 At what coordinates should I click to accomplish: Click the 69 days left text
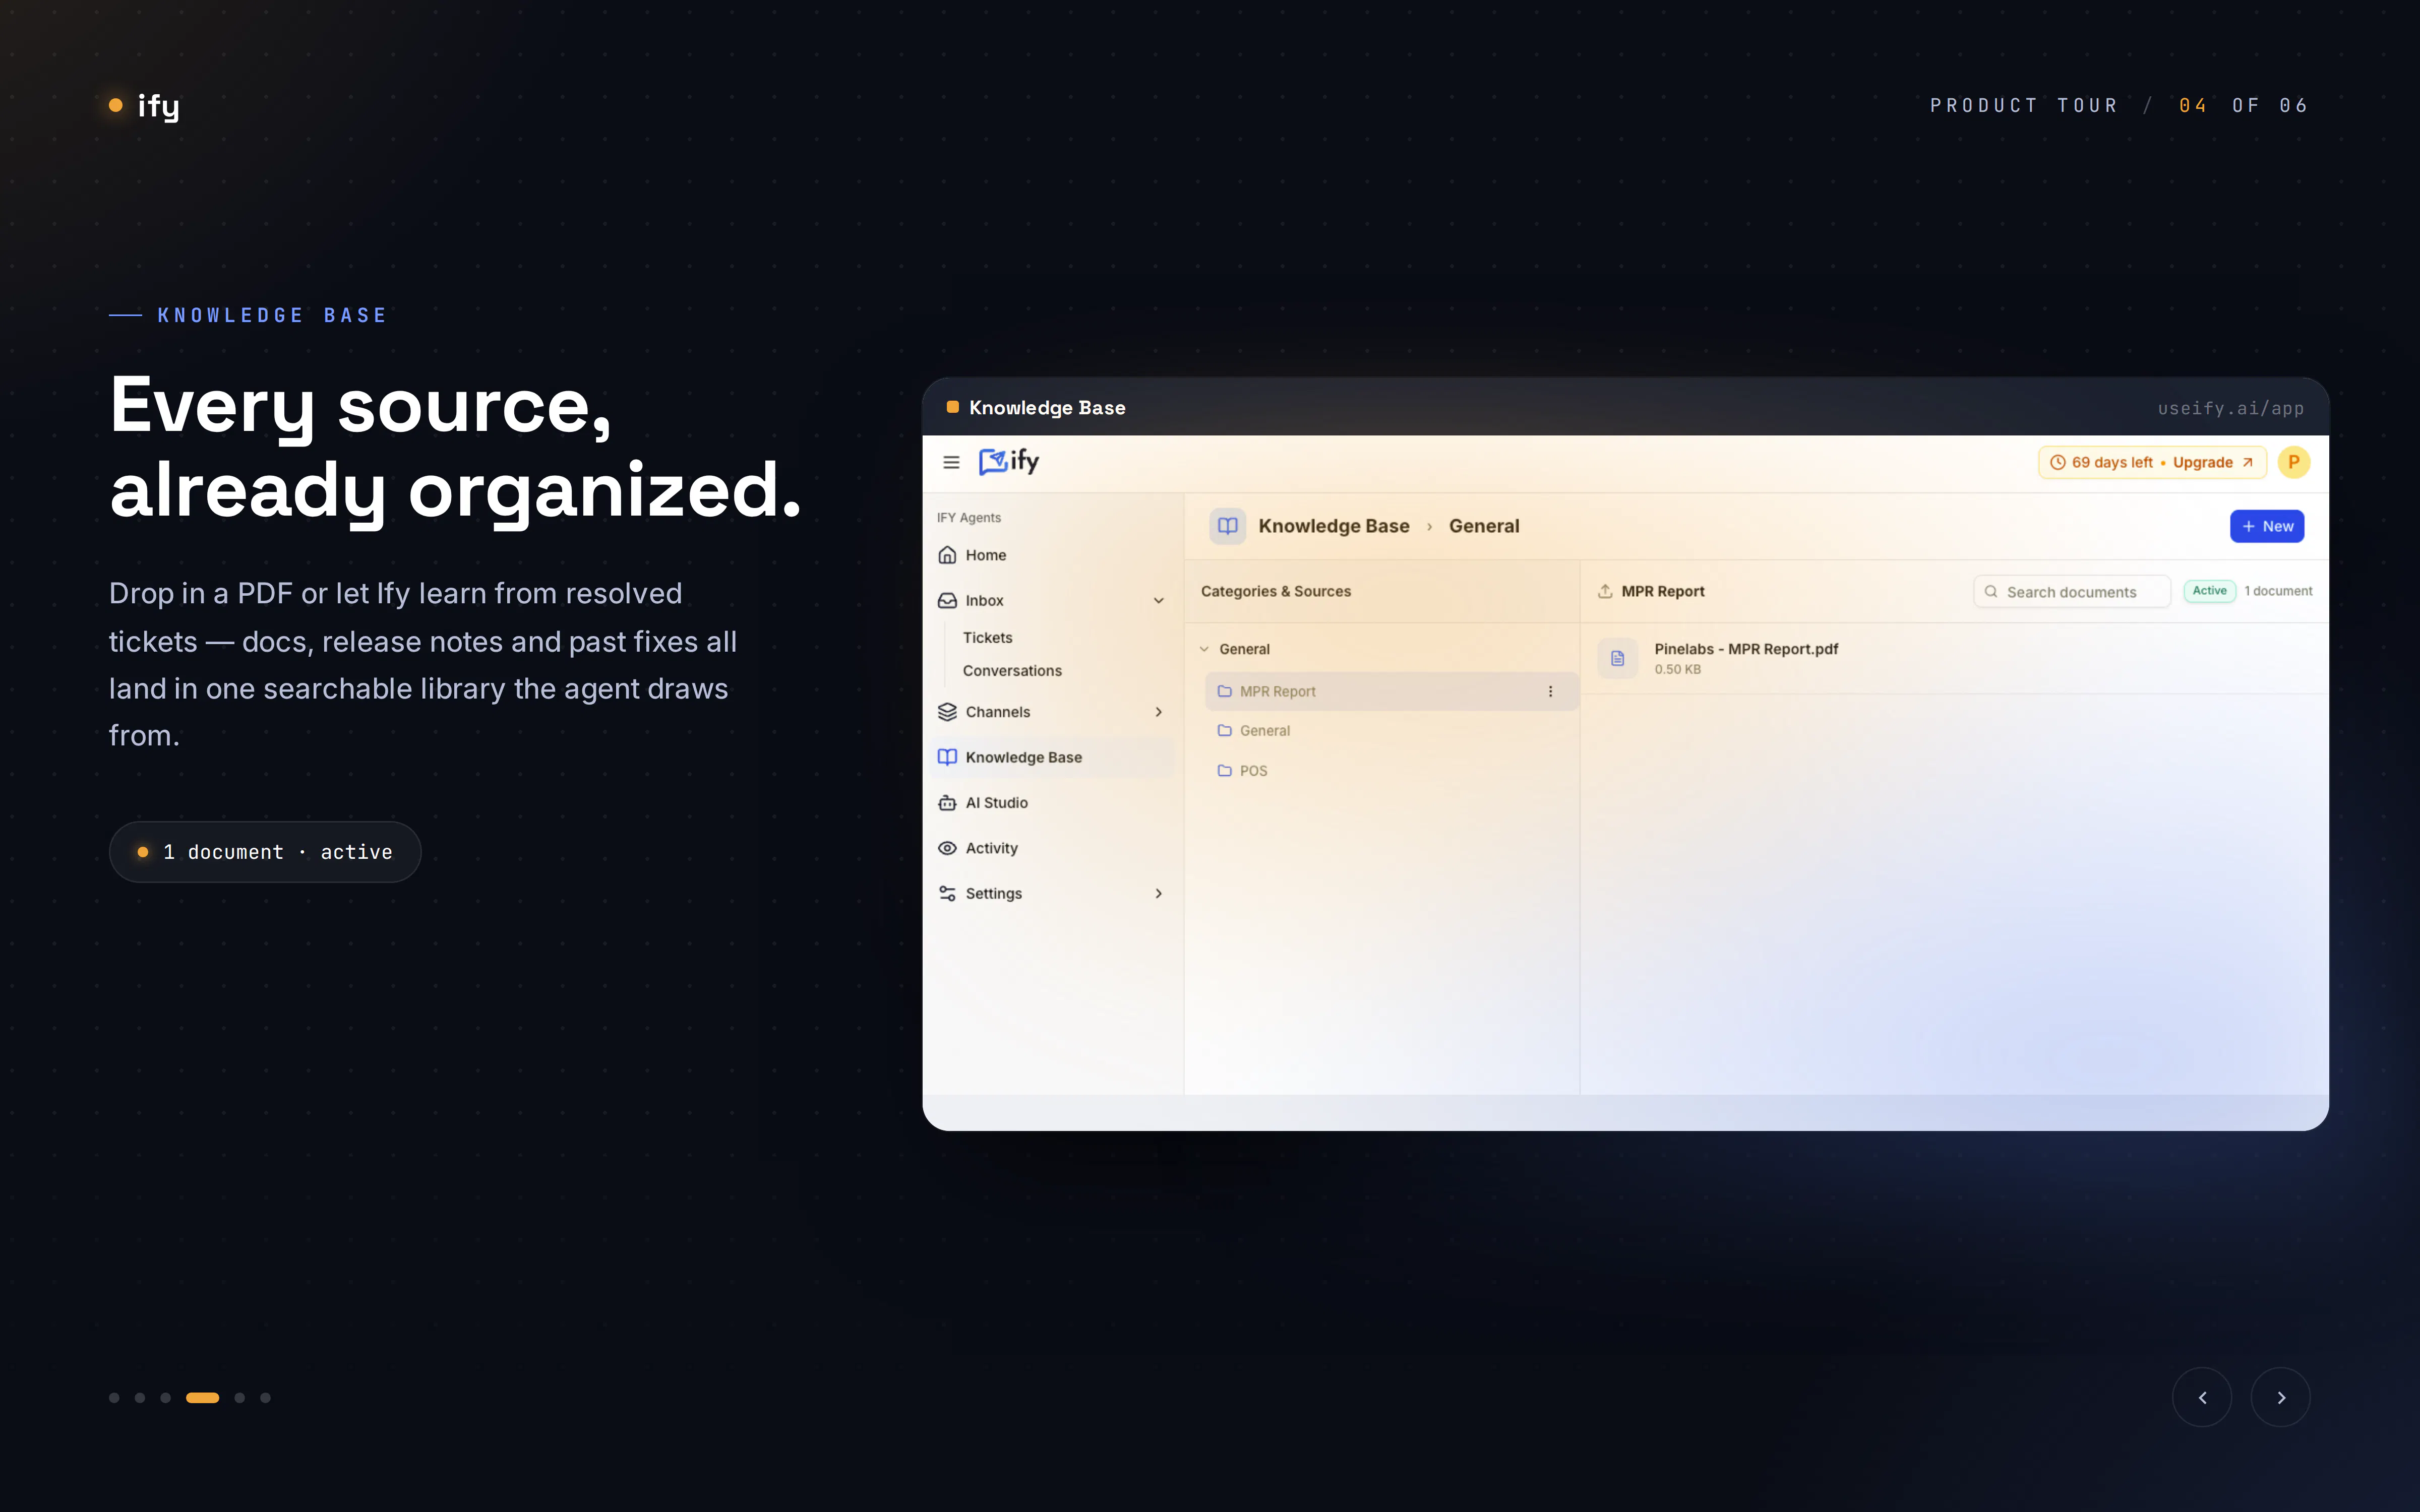pos(2112,462)
